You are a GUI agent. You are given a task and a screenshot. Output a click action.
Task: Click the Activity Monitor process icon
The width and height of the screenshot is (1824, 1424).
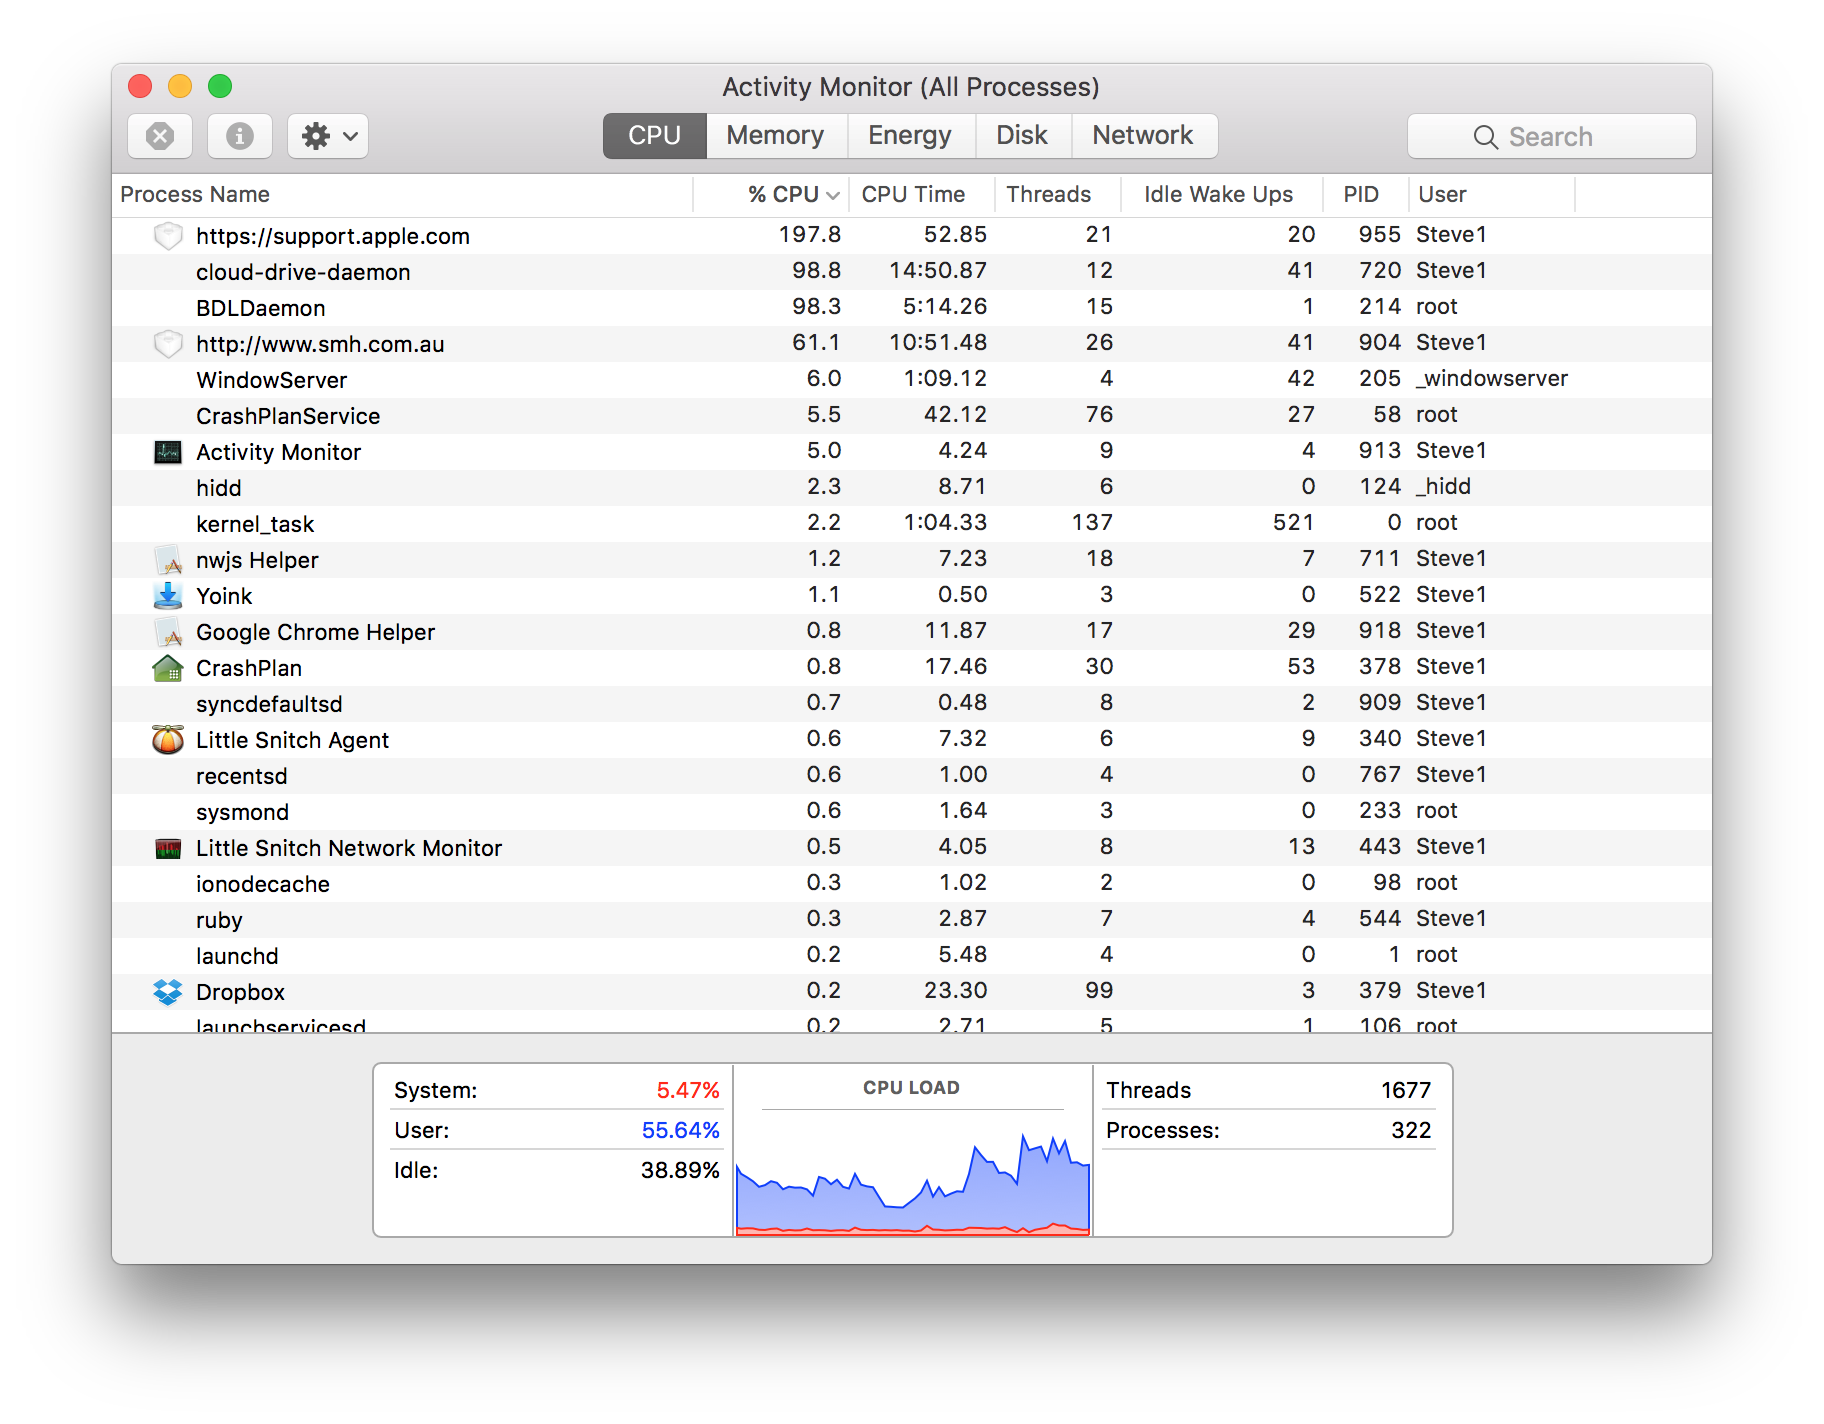[x=168, y=452]
